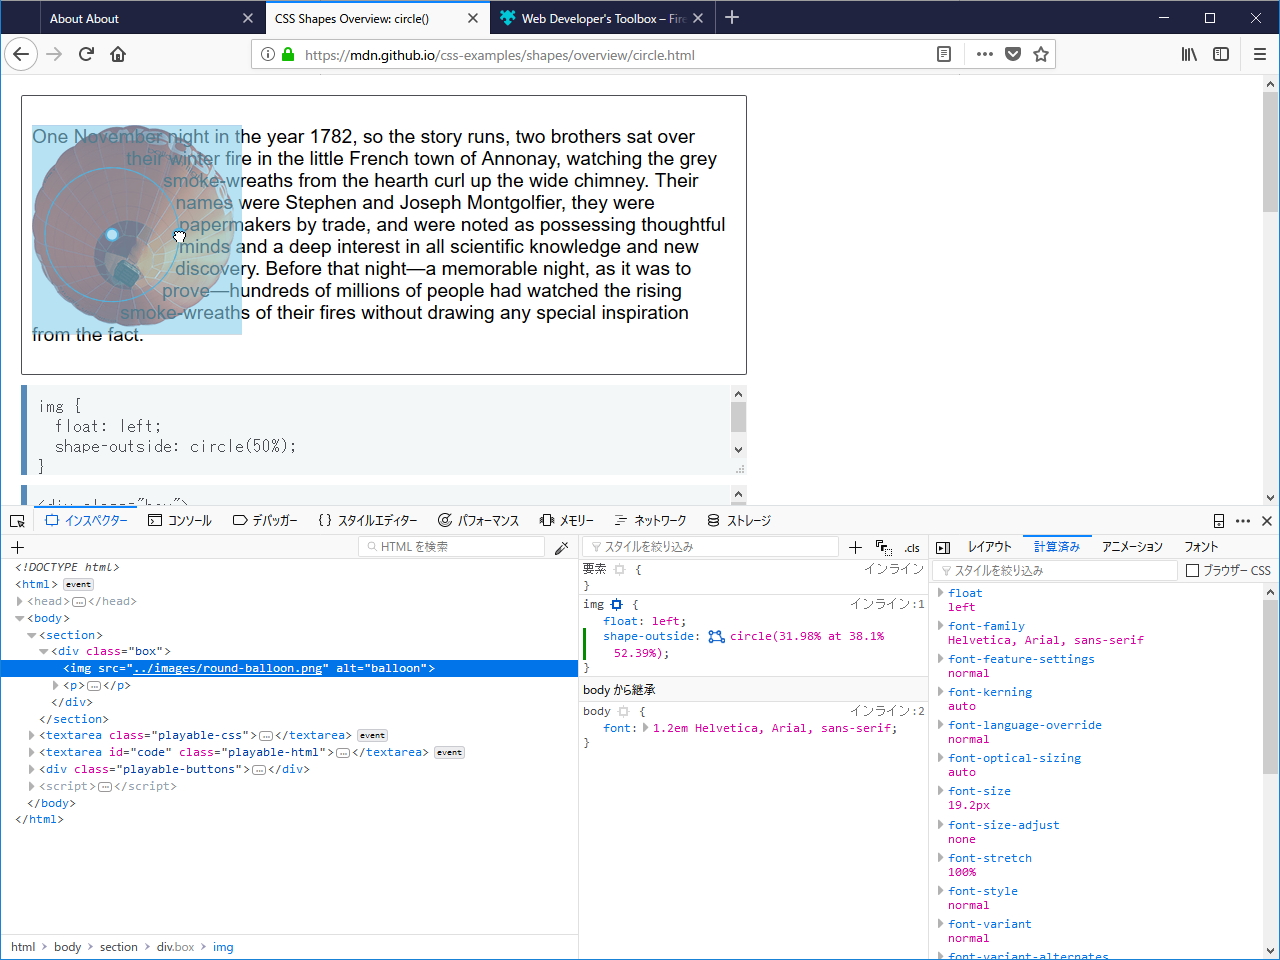Click the HTML を検索 search field
The height and width of the screenshot is (960, 1280).
tap(450, 546)
